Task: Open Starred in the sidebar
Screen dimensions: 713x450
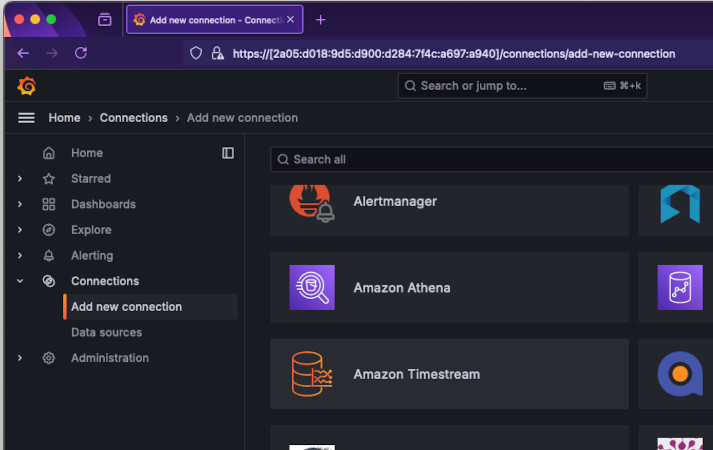Action: click(91, 179)
